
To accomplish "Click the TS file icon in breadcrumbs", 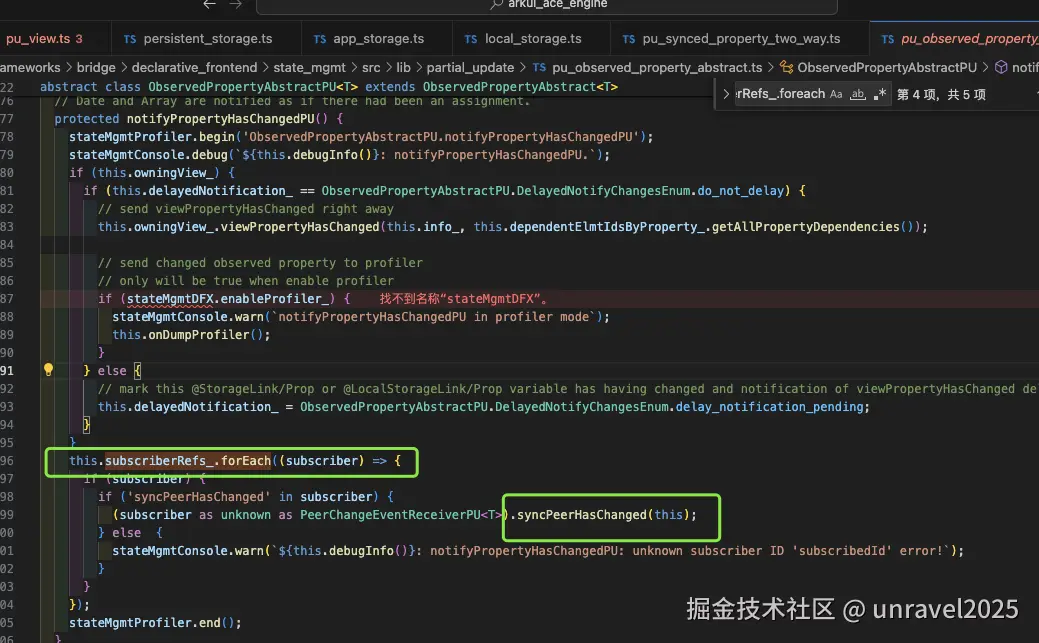I will (539, 68).
